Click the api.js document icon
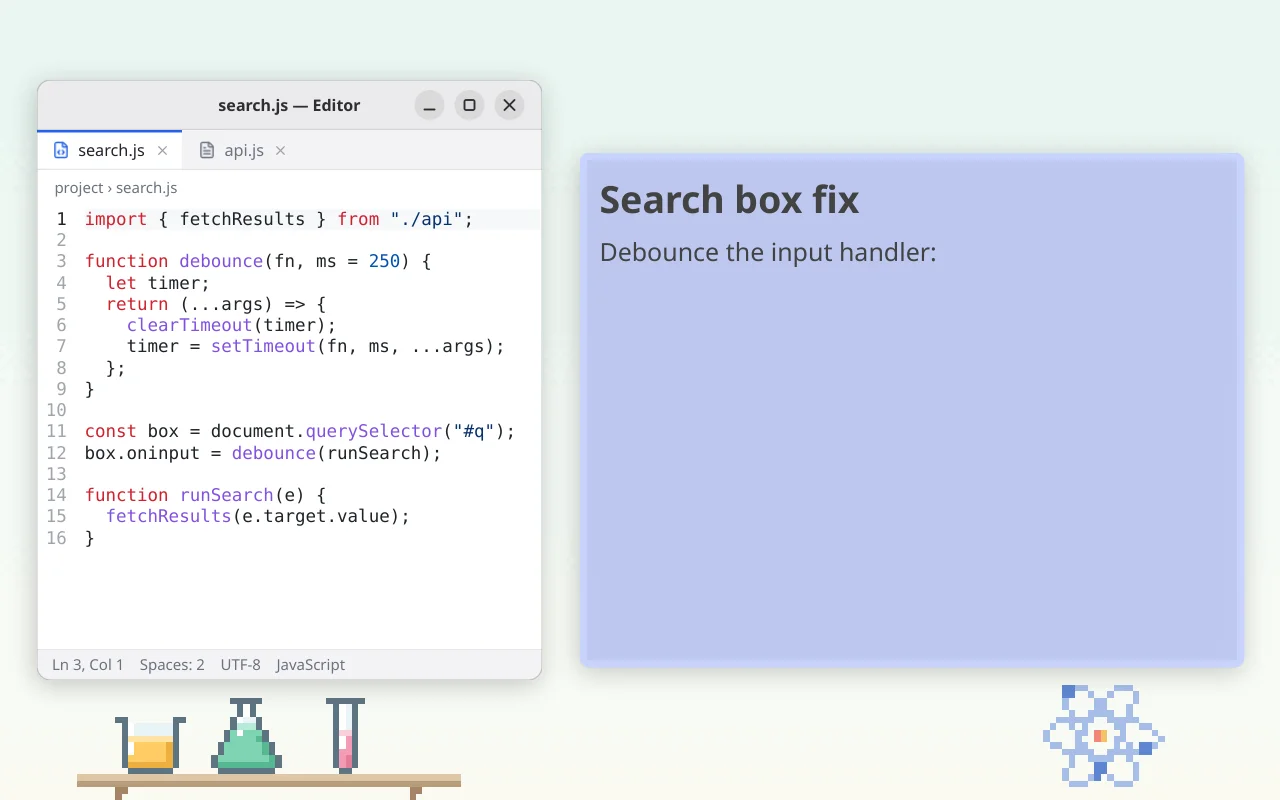 click(x=207, y=151)
